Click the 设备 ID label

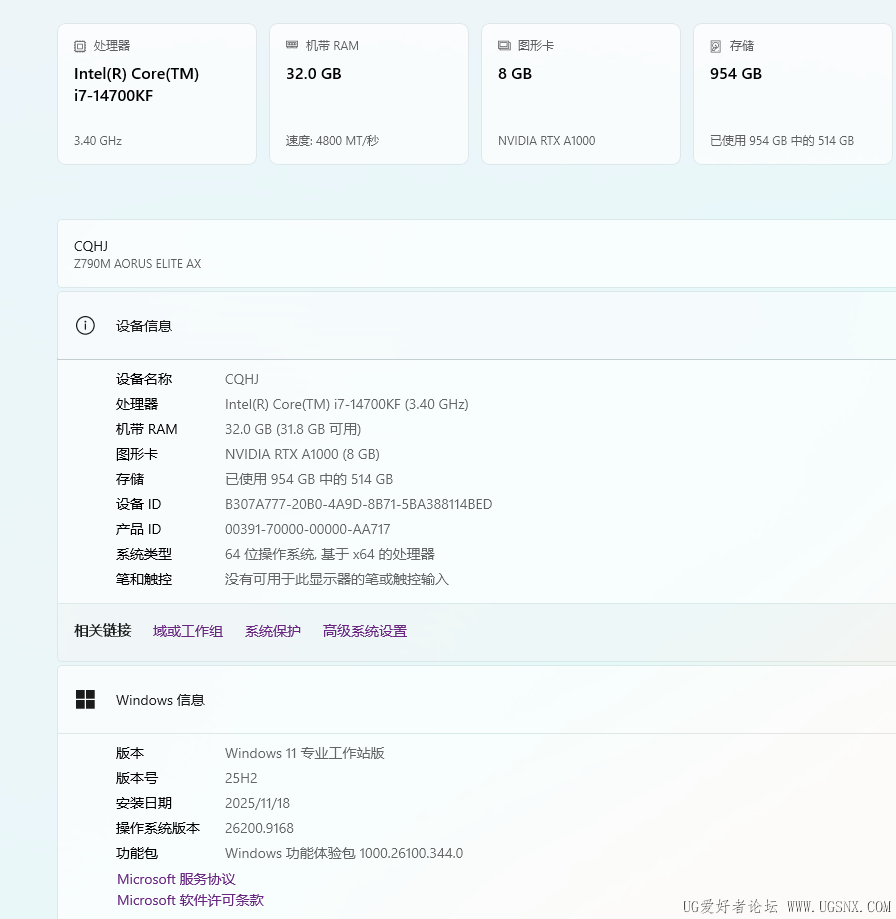pyautogui.click(x=138, y=505)
